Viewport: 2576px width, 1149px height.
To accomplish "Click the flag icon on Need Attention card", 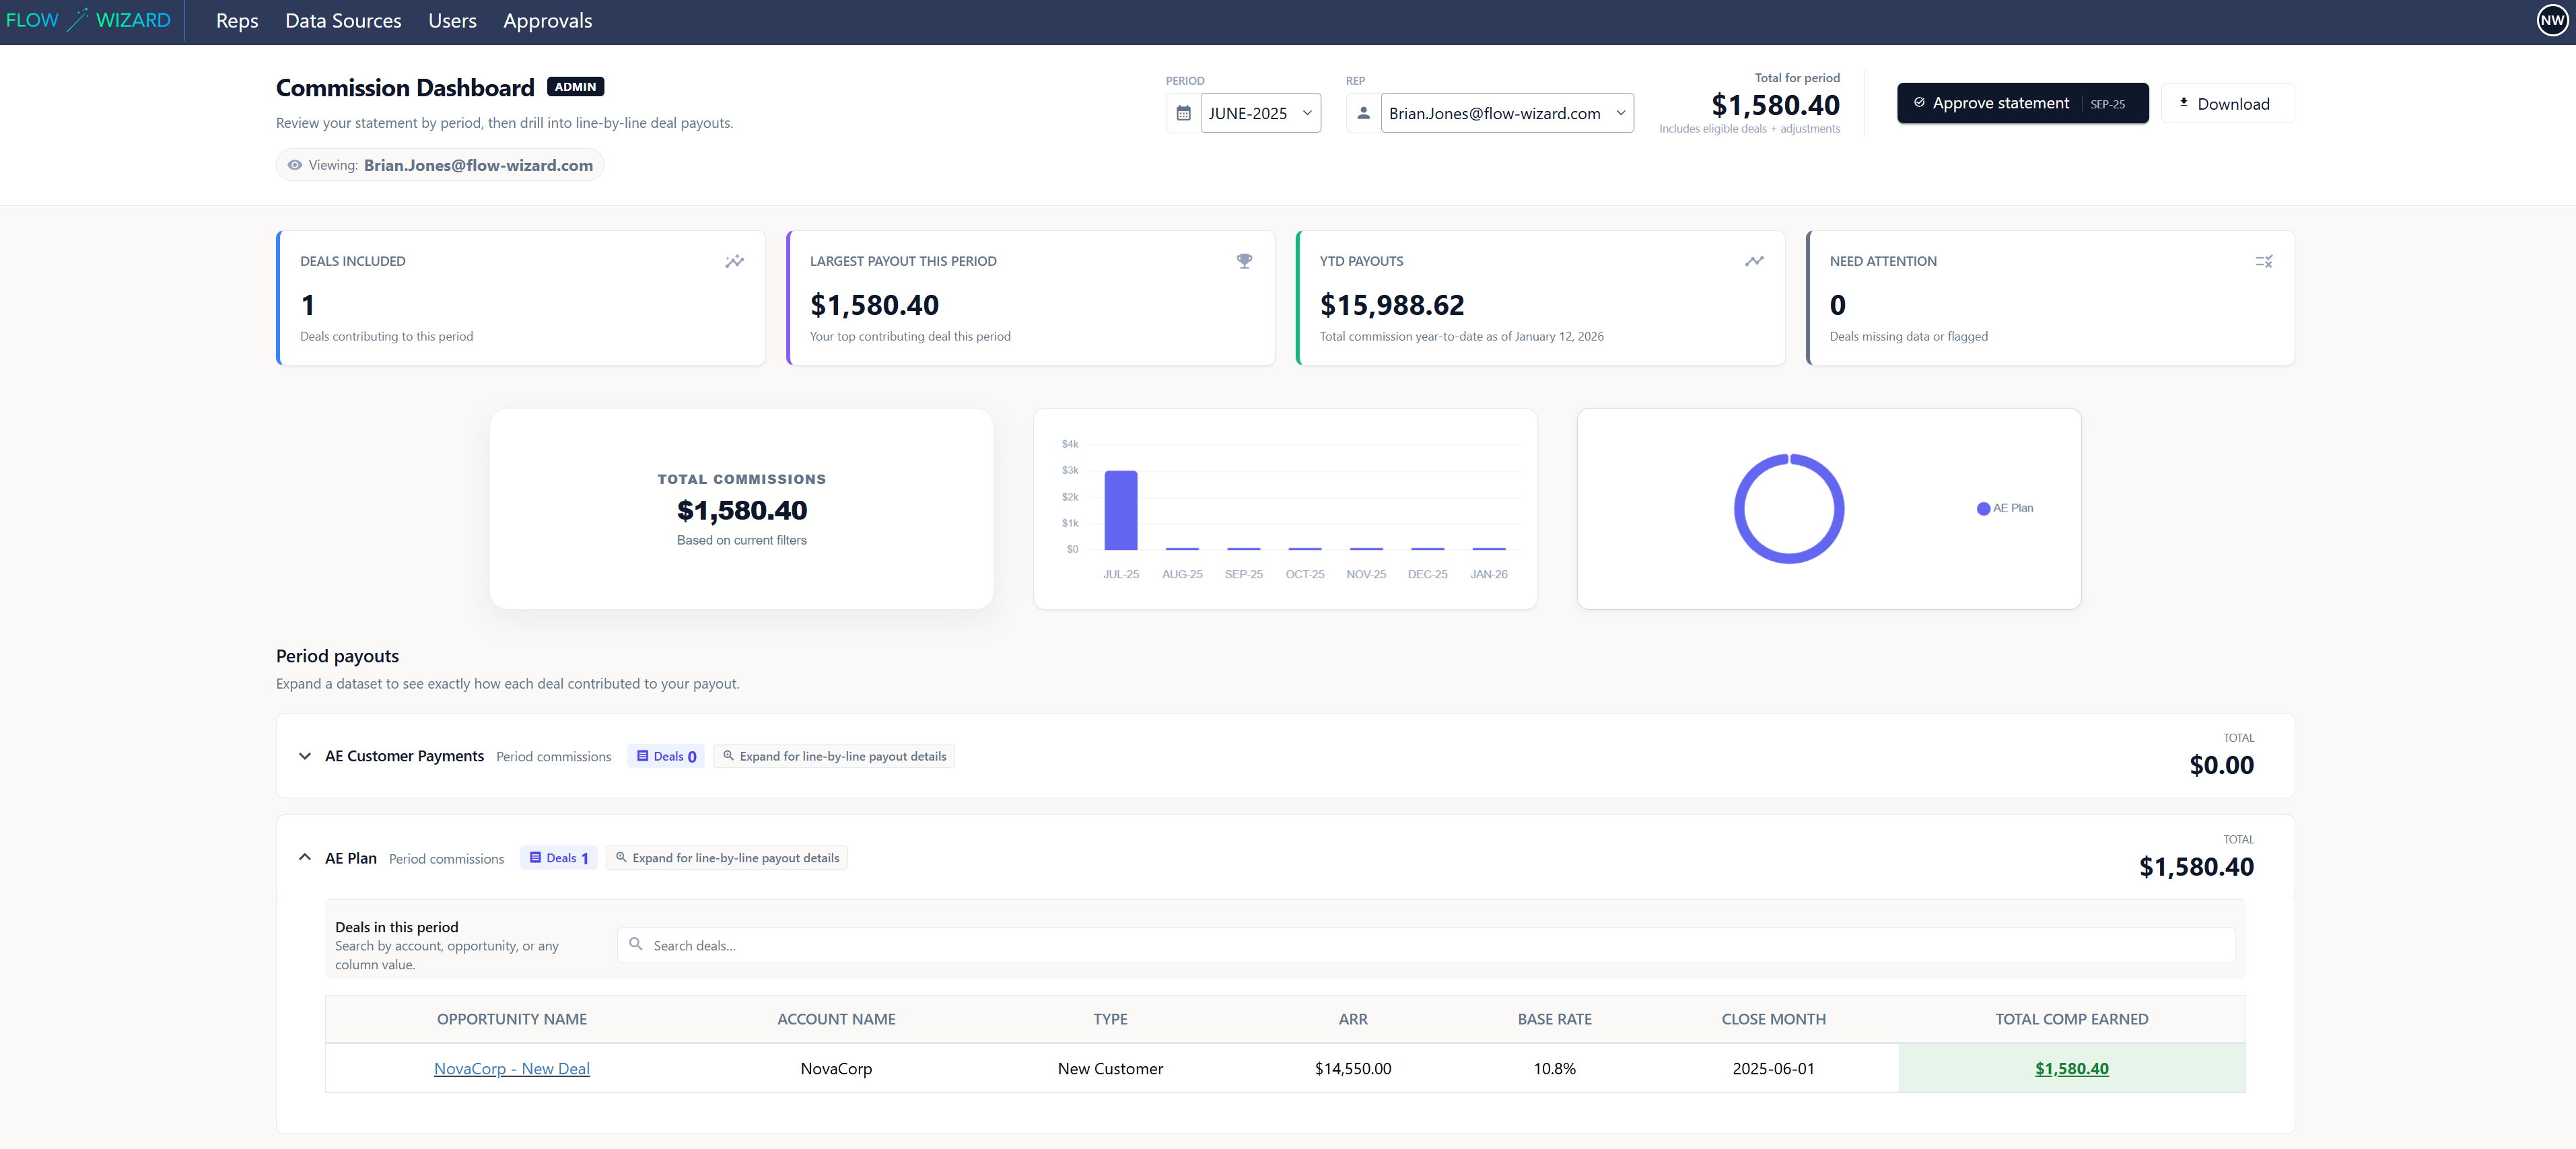I will coord(2264,261).
